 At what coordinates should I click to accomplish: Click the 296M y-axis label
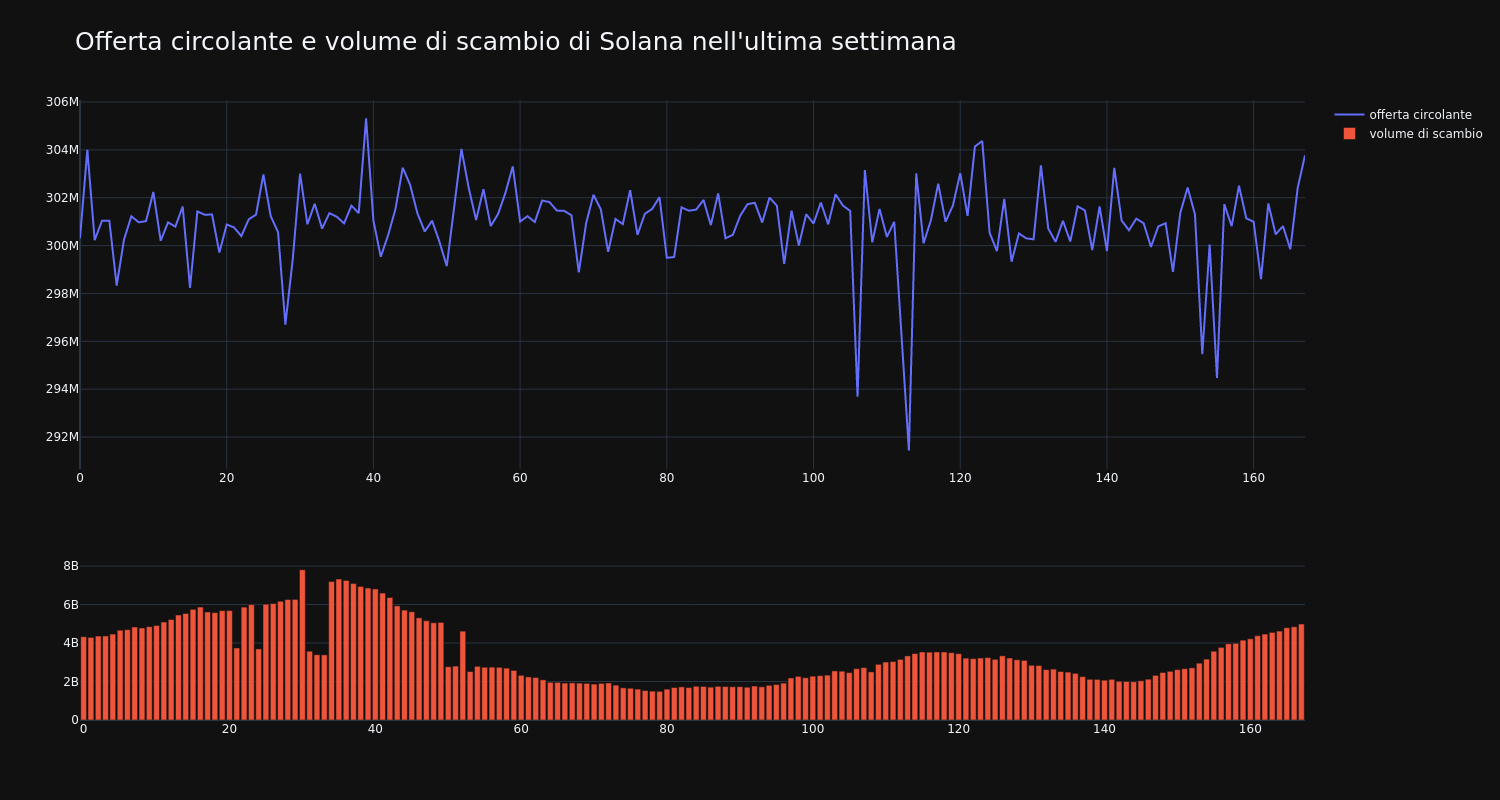click(62, 342)
